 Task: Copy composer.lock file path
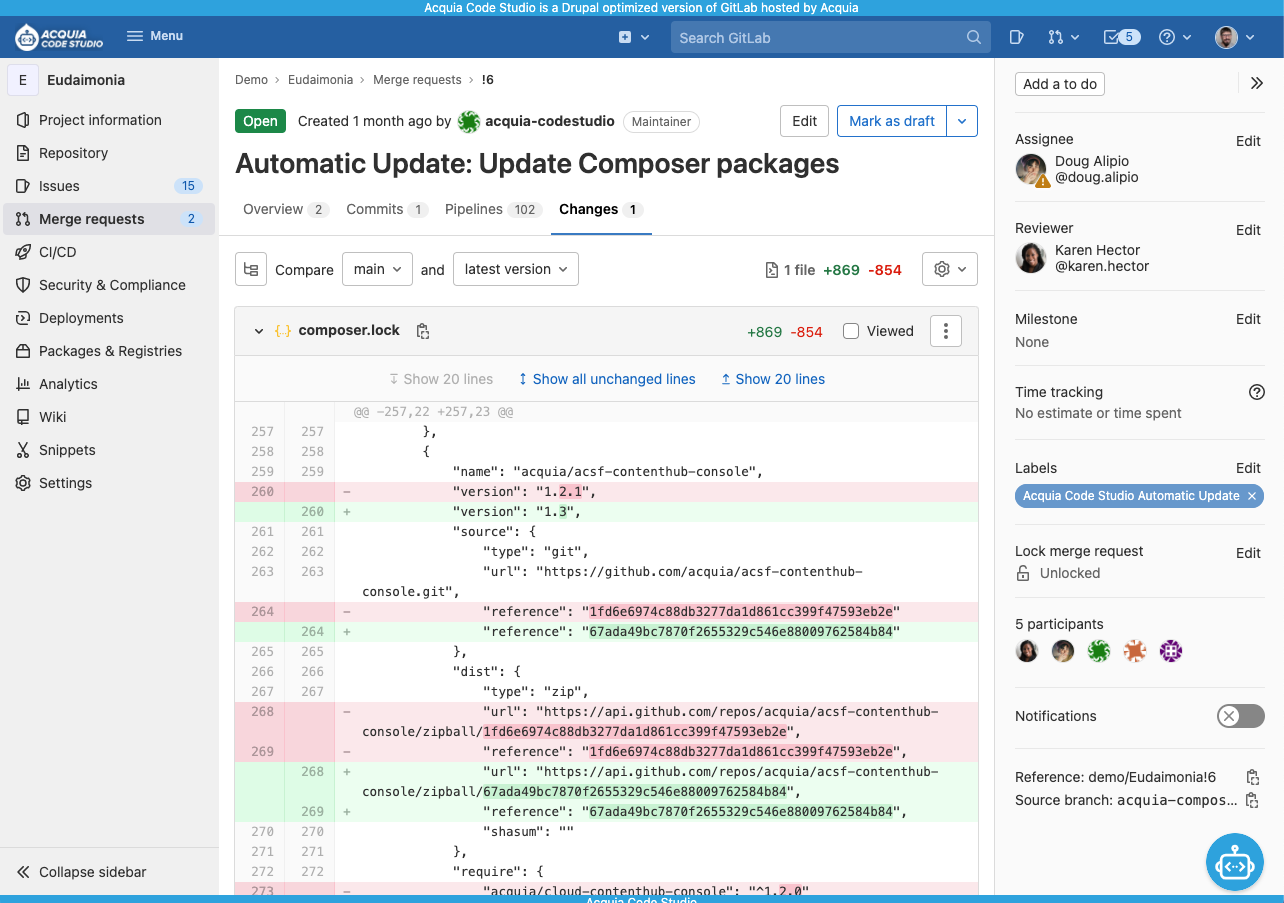[423, 331]
